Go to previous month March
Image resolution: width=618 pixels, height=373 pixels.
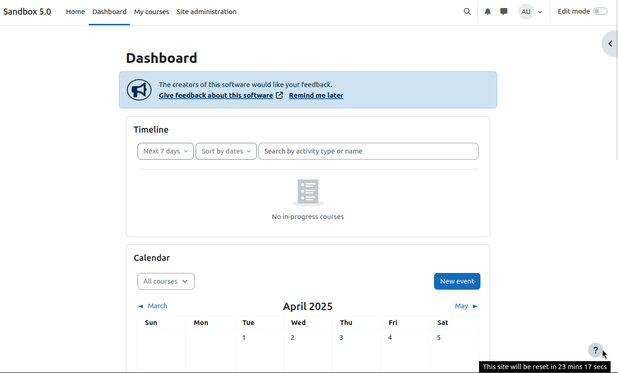click(x=153, y=306)
